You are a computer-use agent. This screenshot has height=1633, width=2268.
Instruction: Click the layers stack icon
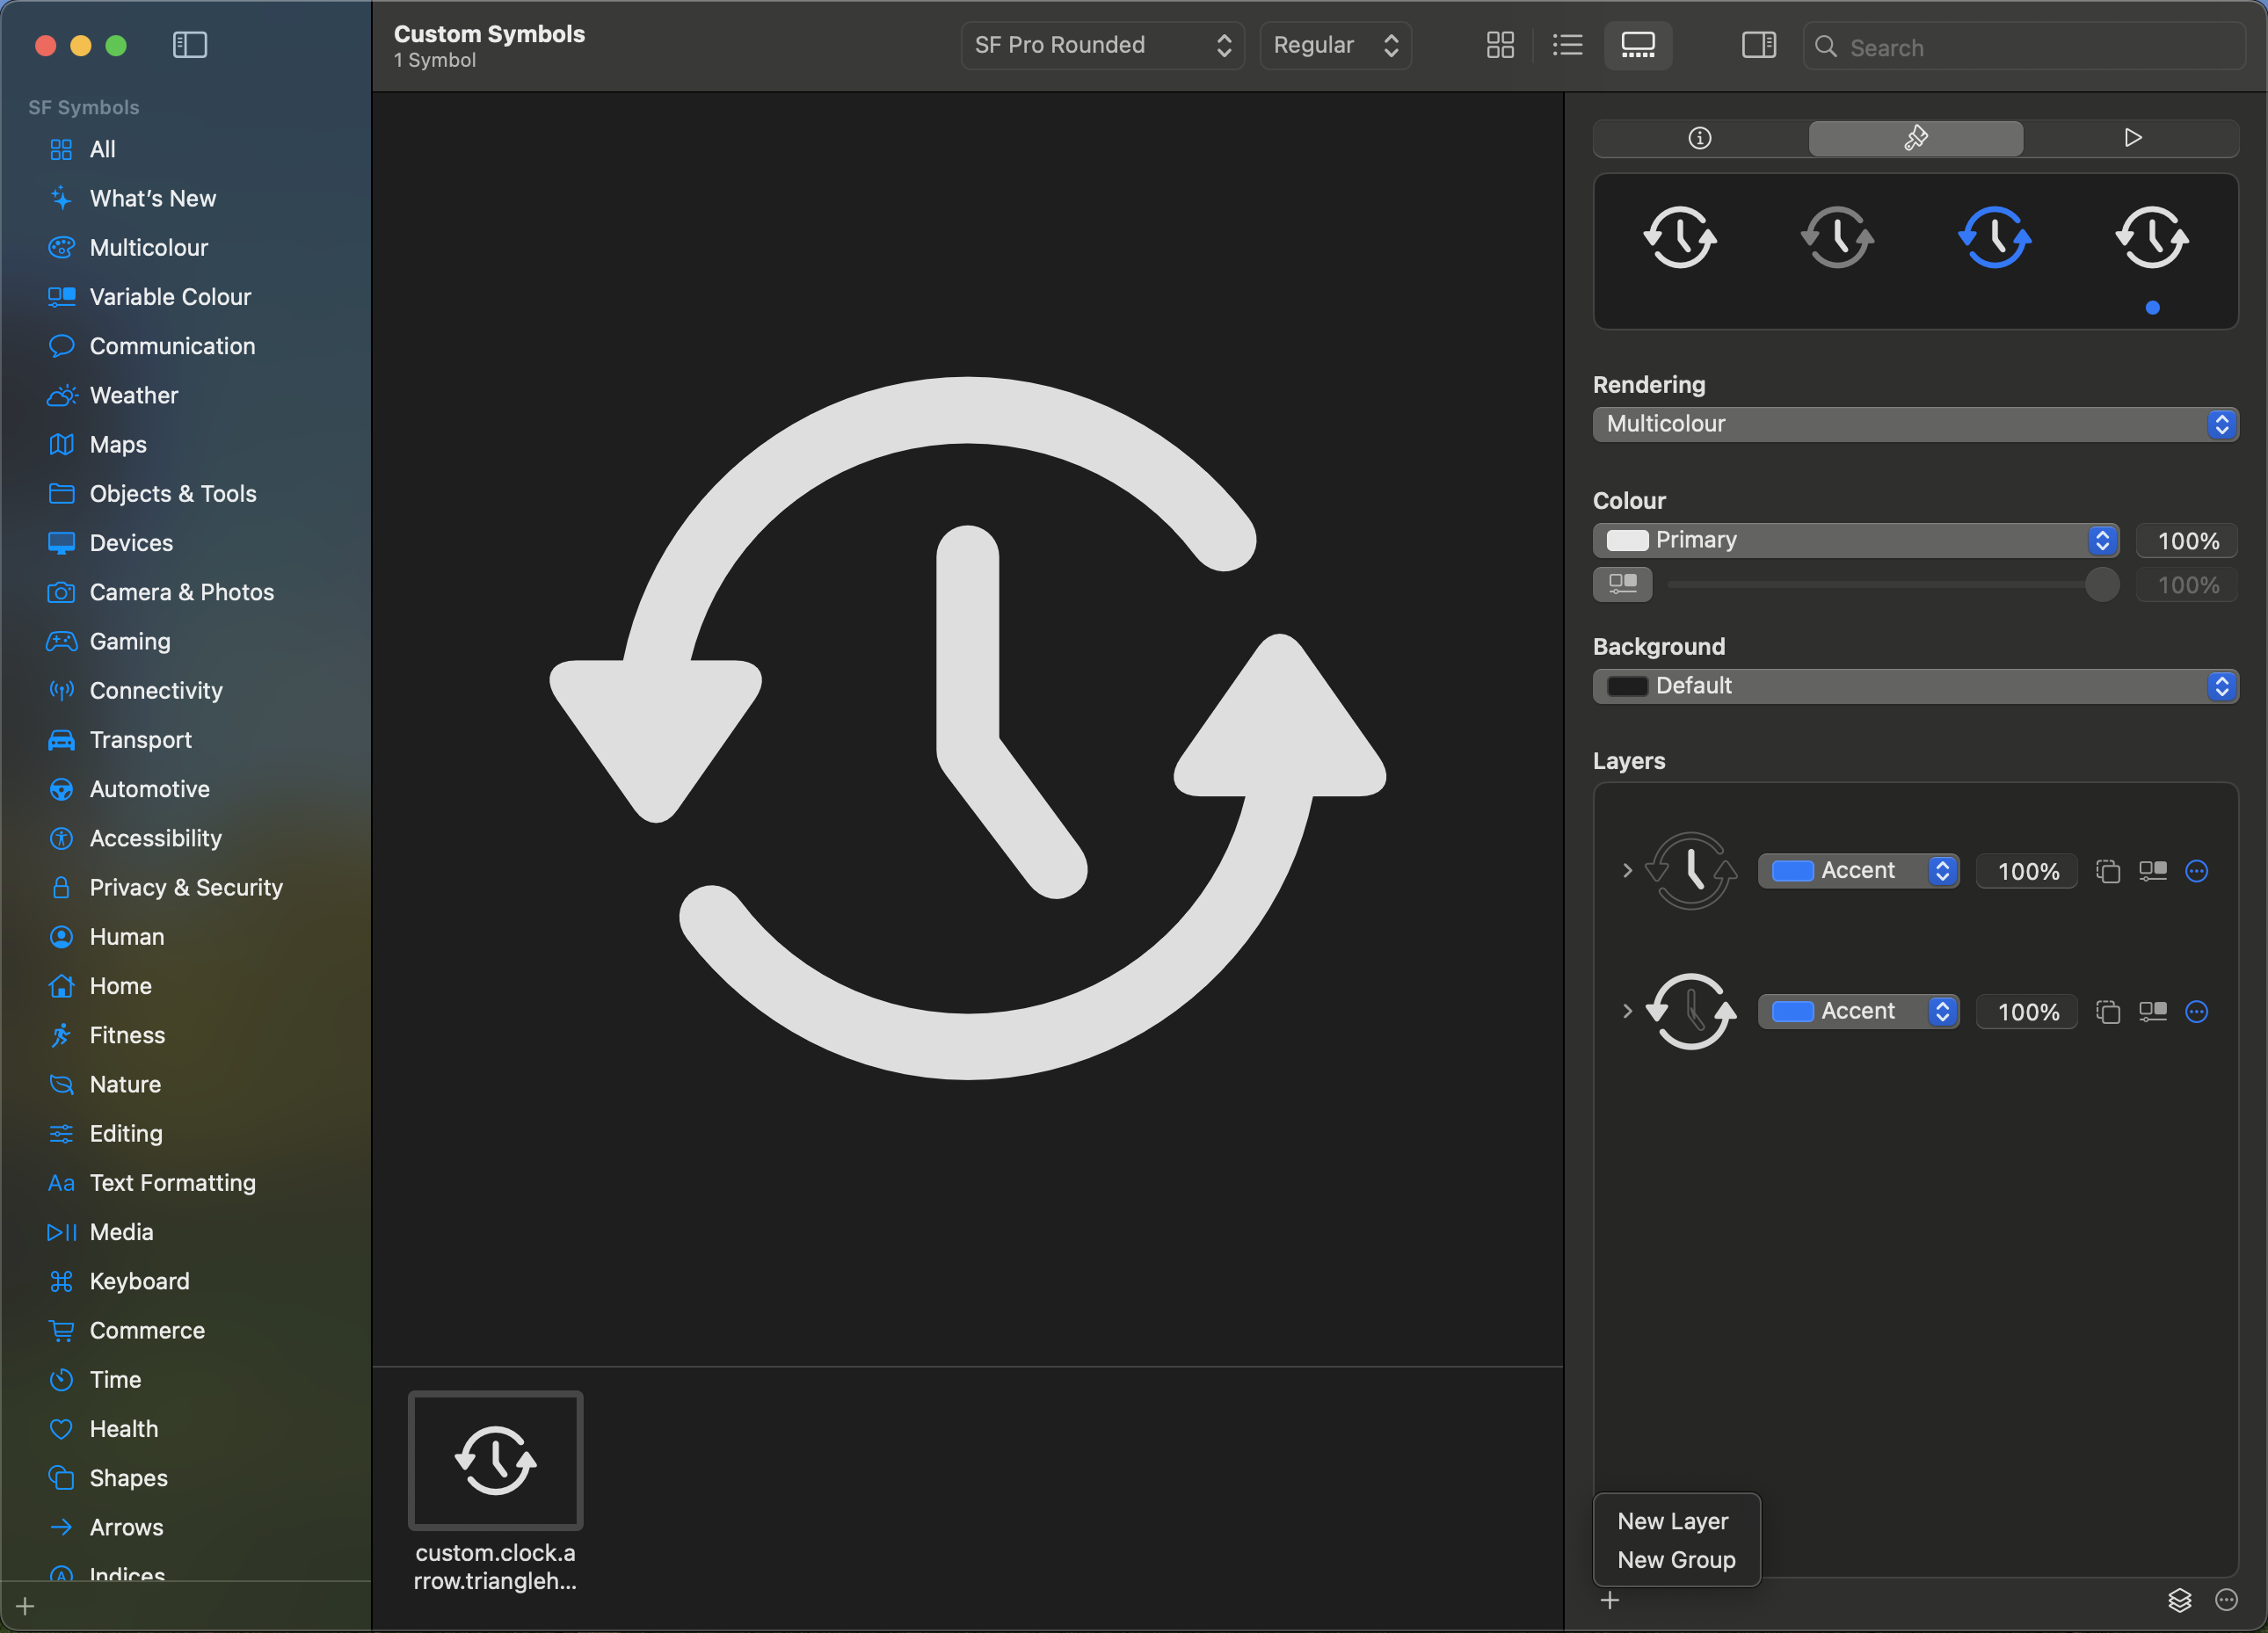[2179, 1600]
